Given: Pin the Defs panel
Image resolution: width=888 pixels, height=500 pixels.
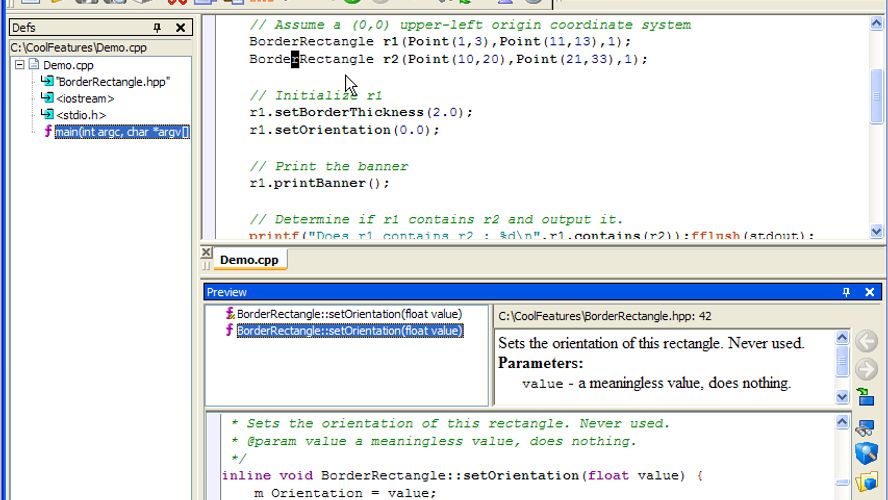Looking at the screenshot, I should coord(157,27).
